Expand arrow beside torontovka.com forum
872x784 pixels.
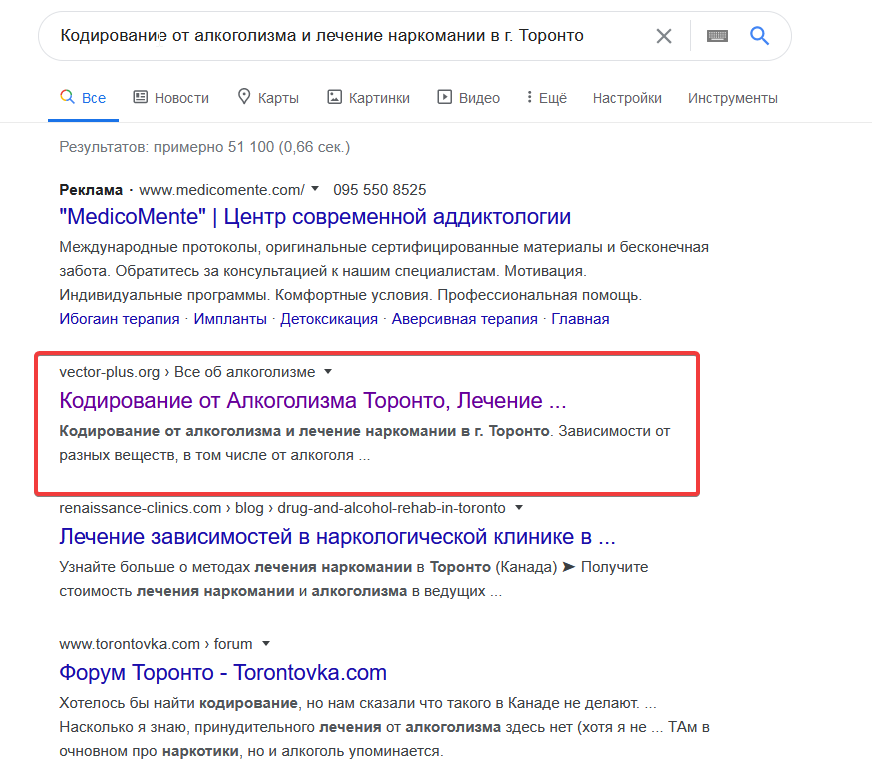click(x=265, y=643)
